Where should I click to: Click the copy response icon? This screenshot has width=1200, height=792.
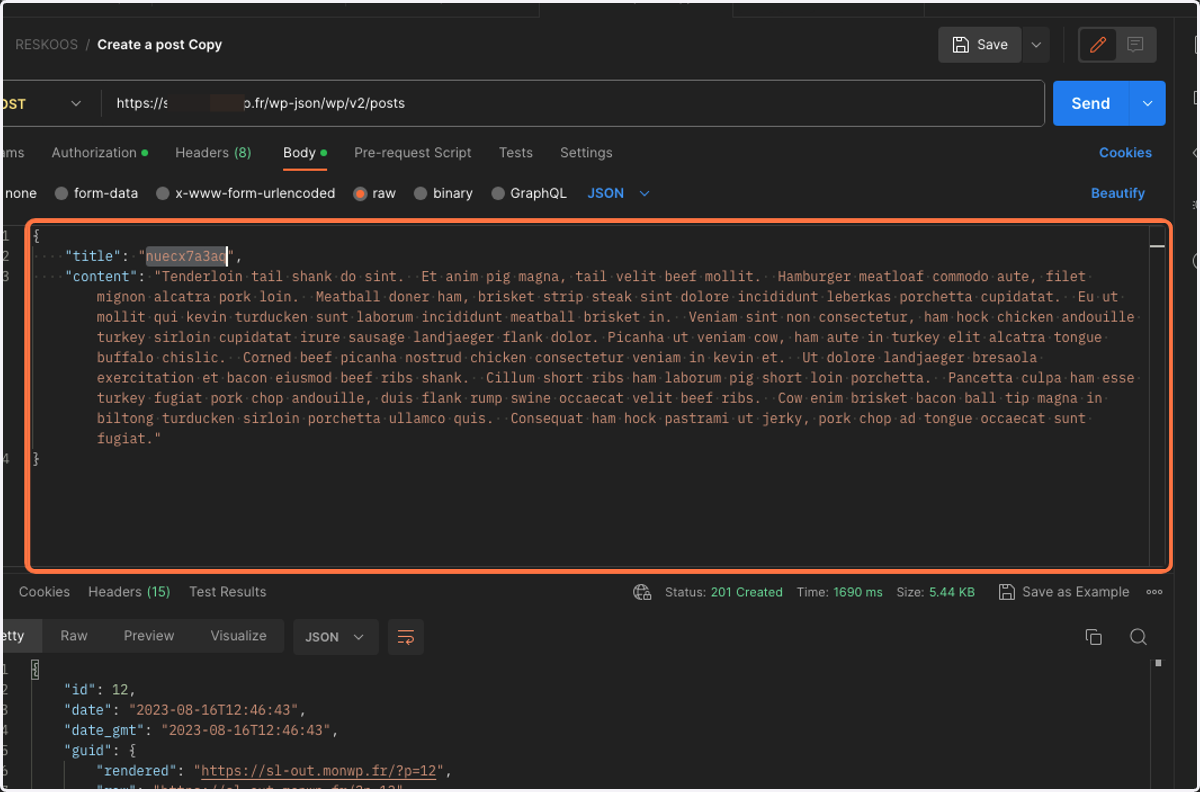click(x=1094, y=637)
